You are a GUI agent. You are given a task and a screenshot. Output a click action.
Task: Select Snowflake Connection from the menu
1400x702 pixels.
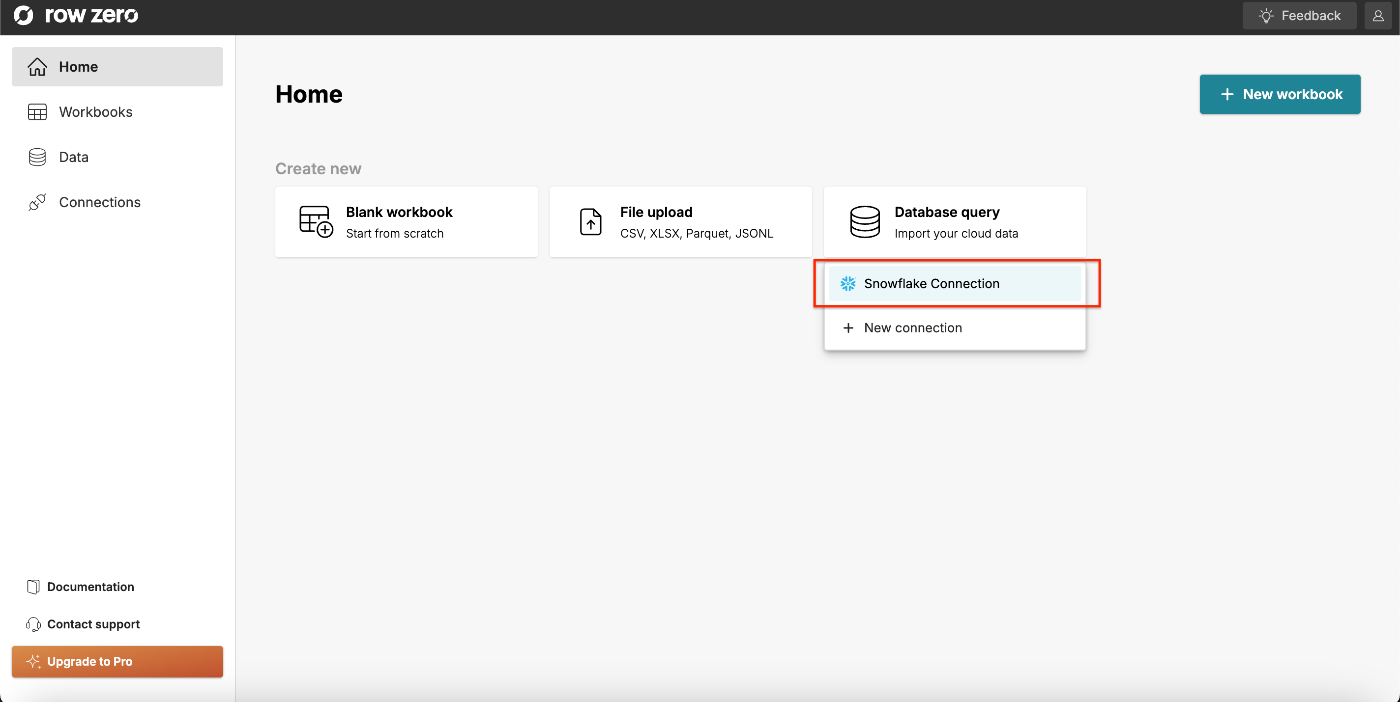click(x=931, y=284)
